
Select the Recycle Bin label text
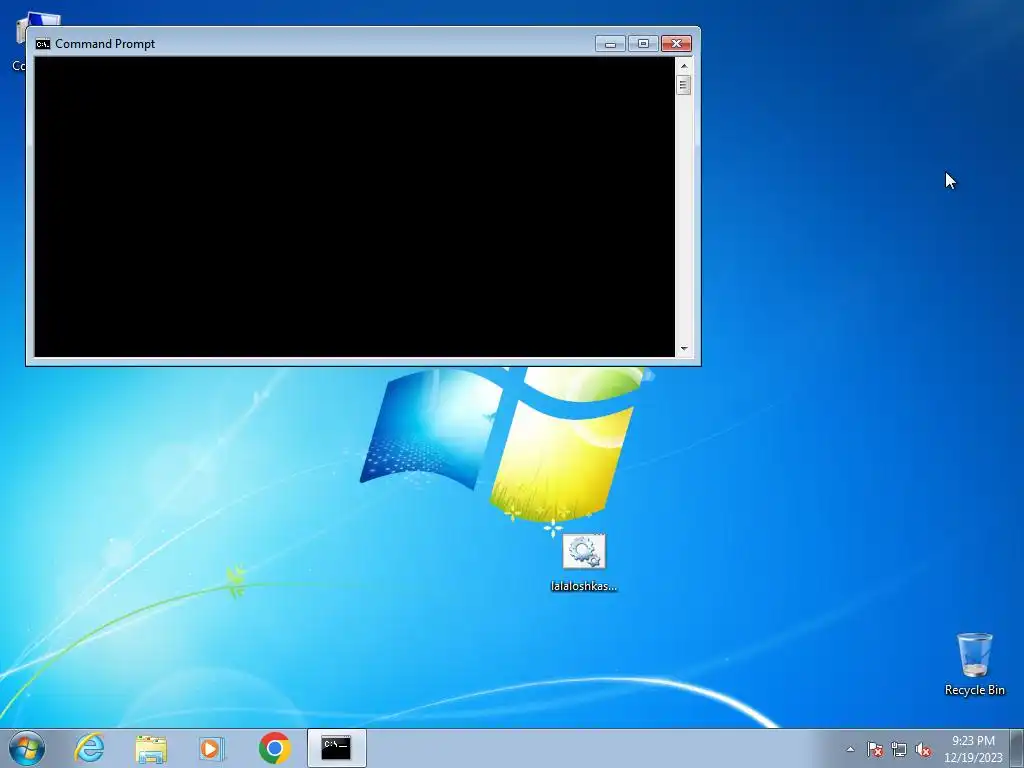(974, 690)
